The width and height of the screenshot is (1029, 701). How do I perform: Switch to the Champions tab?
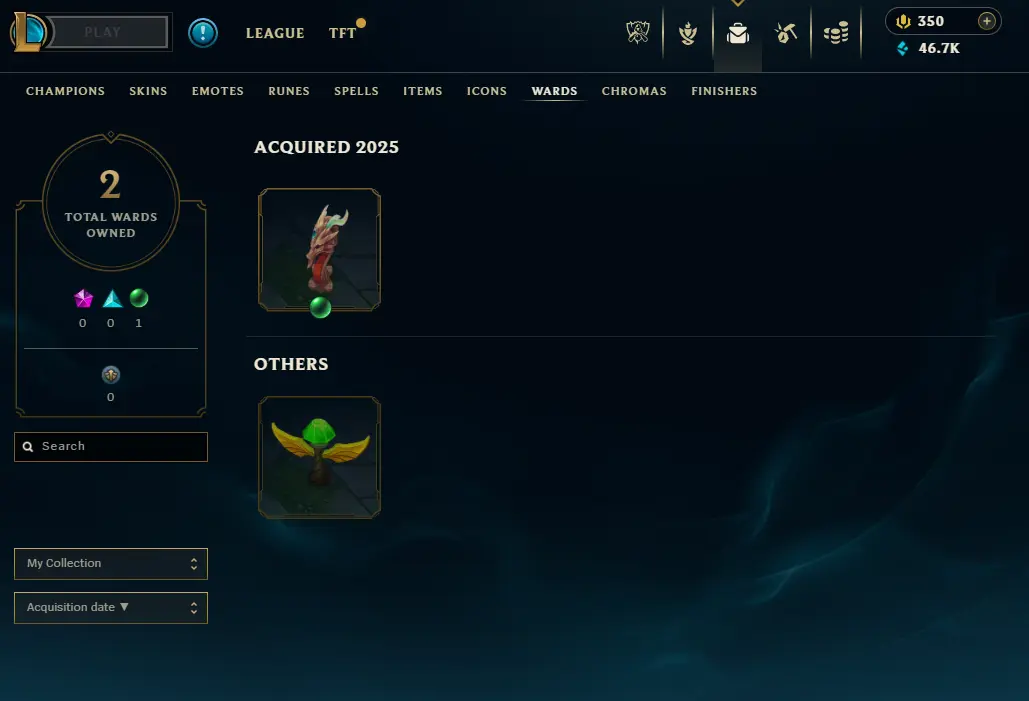coord(66,91)
